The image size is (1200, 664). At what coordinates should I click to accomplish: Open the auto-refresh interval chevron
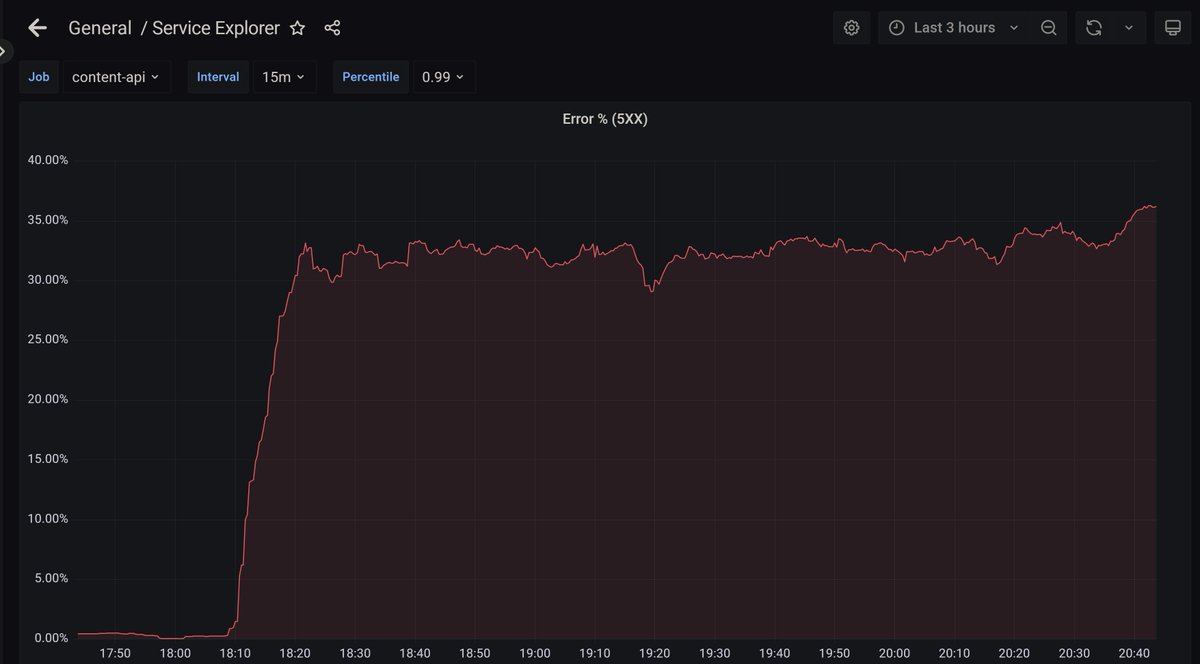point(1128,27)
